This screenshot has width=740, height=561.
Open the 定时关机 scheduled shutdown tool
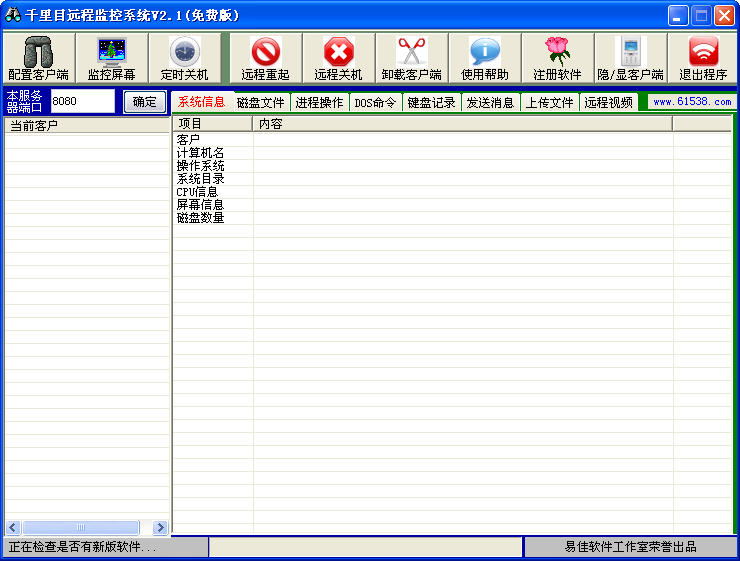click(x=184, y=59)
